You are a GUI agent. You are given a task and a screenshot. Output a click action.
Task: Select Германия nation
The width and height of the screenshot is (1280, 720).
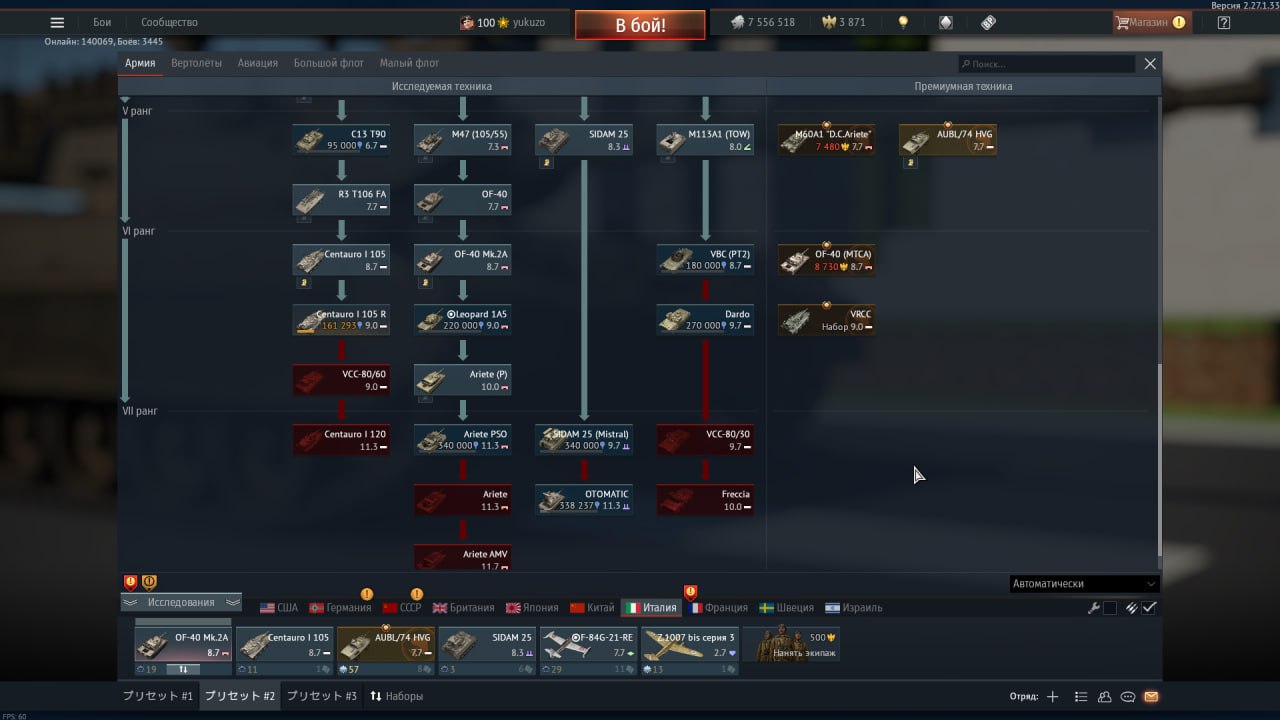click(x=340, y=608)
